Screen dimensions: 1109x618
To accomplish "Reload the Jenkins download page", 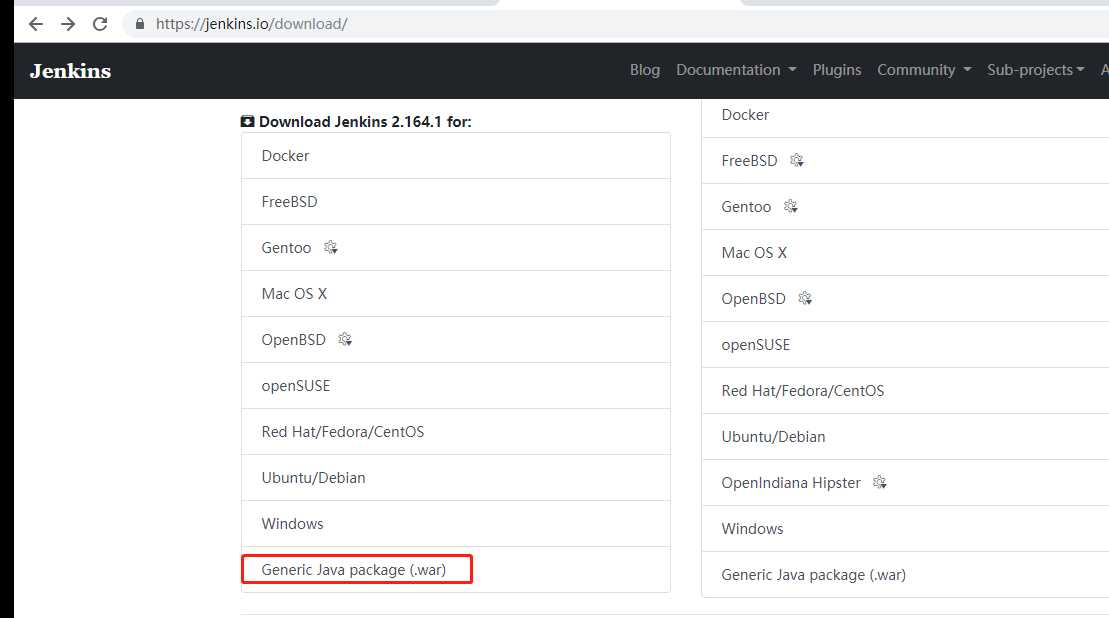I will coord(100,24).
